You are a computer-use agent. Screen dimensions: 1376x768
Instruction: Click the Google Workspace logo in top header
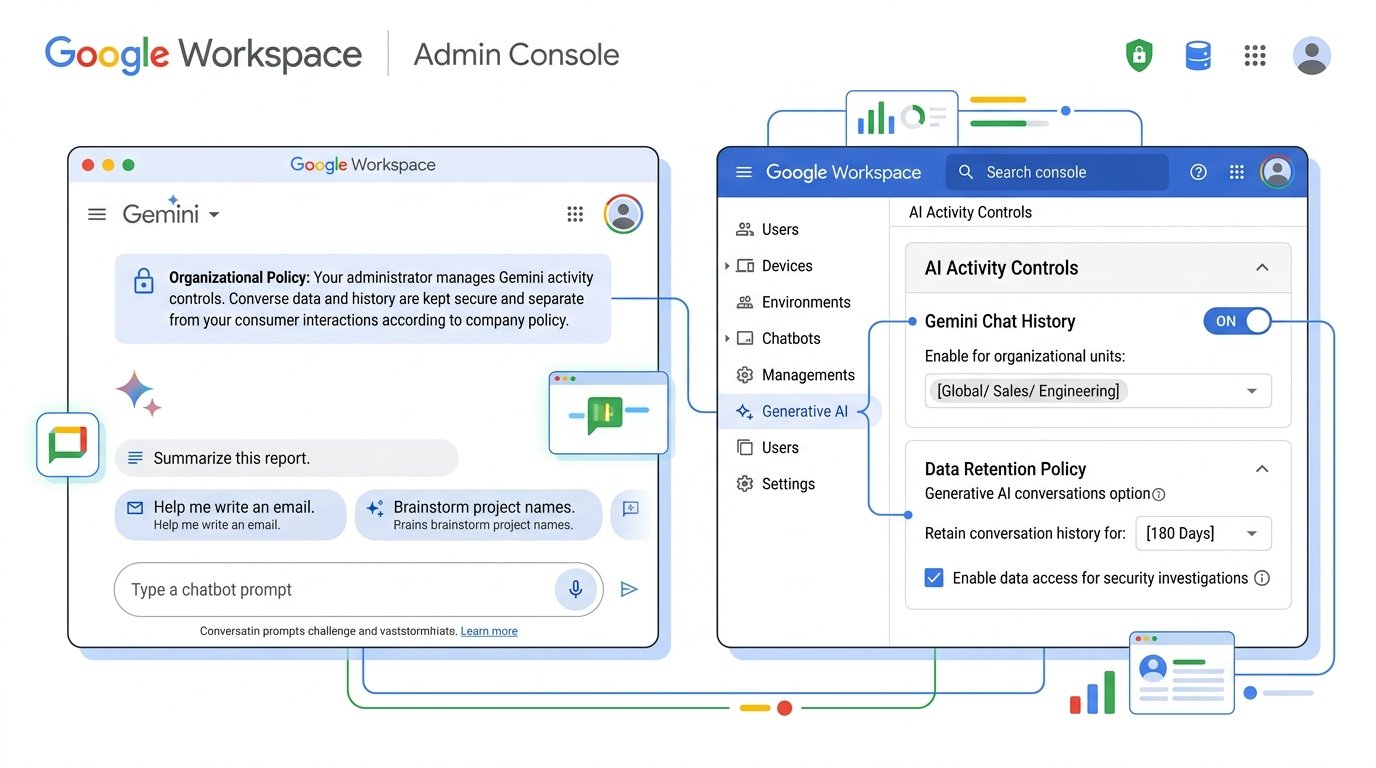203,55
